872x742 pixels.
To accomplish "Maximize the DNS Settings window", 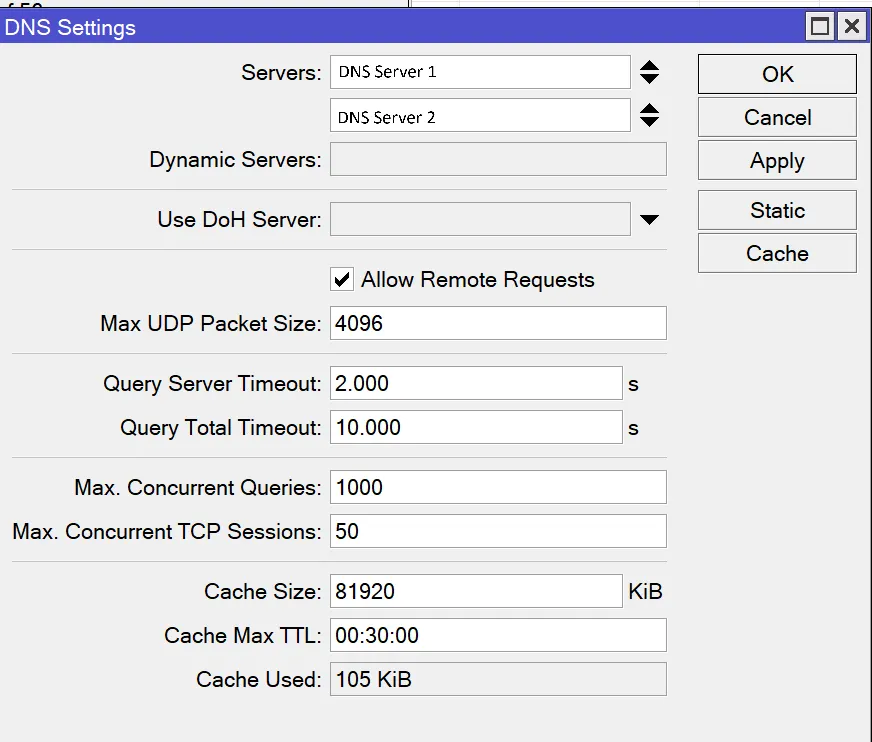I will (820, 26).
